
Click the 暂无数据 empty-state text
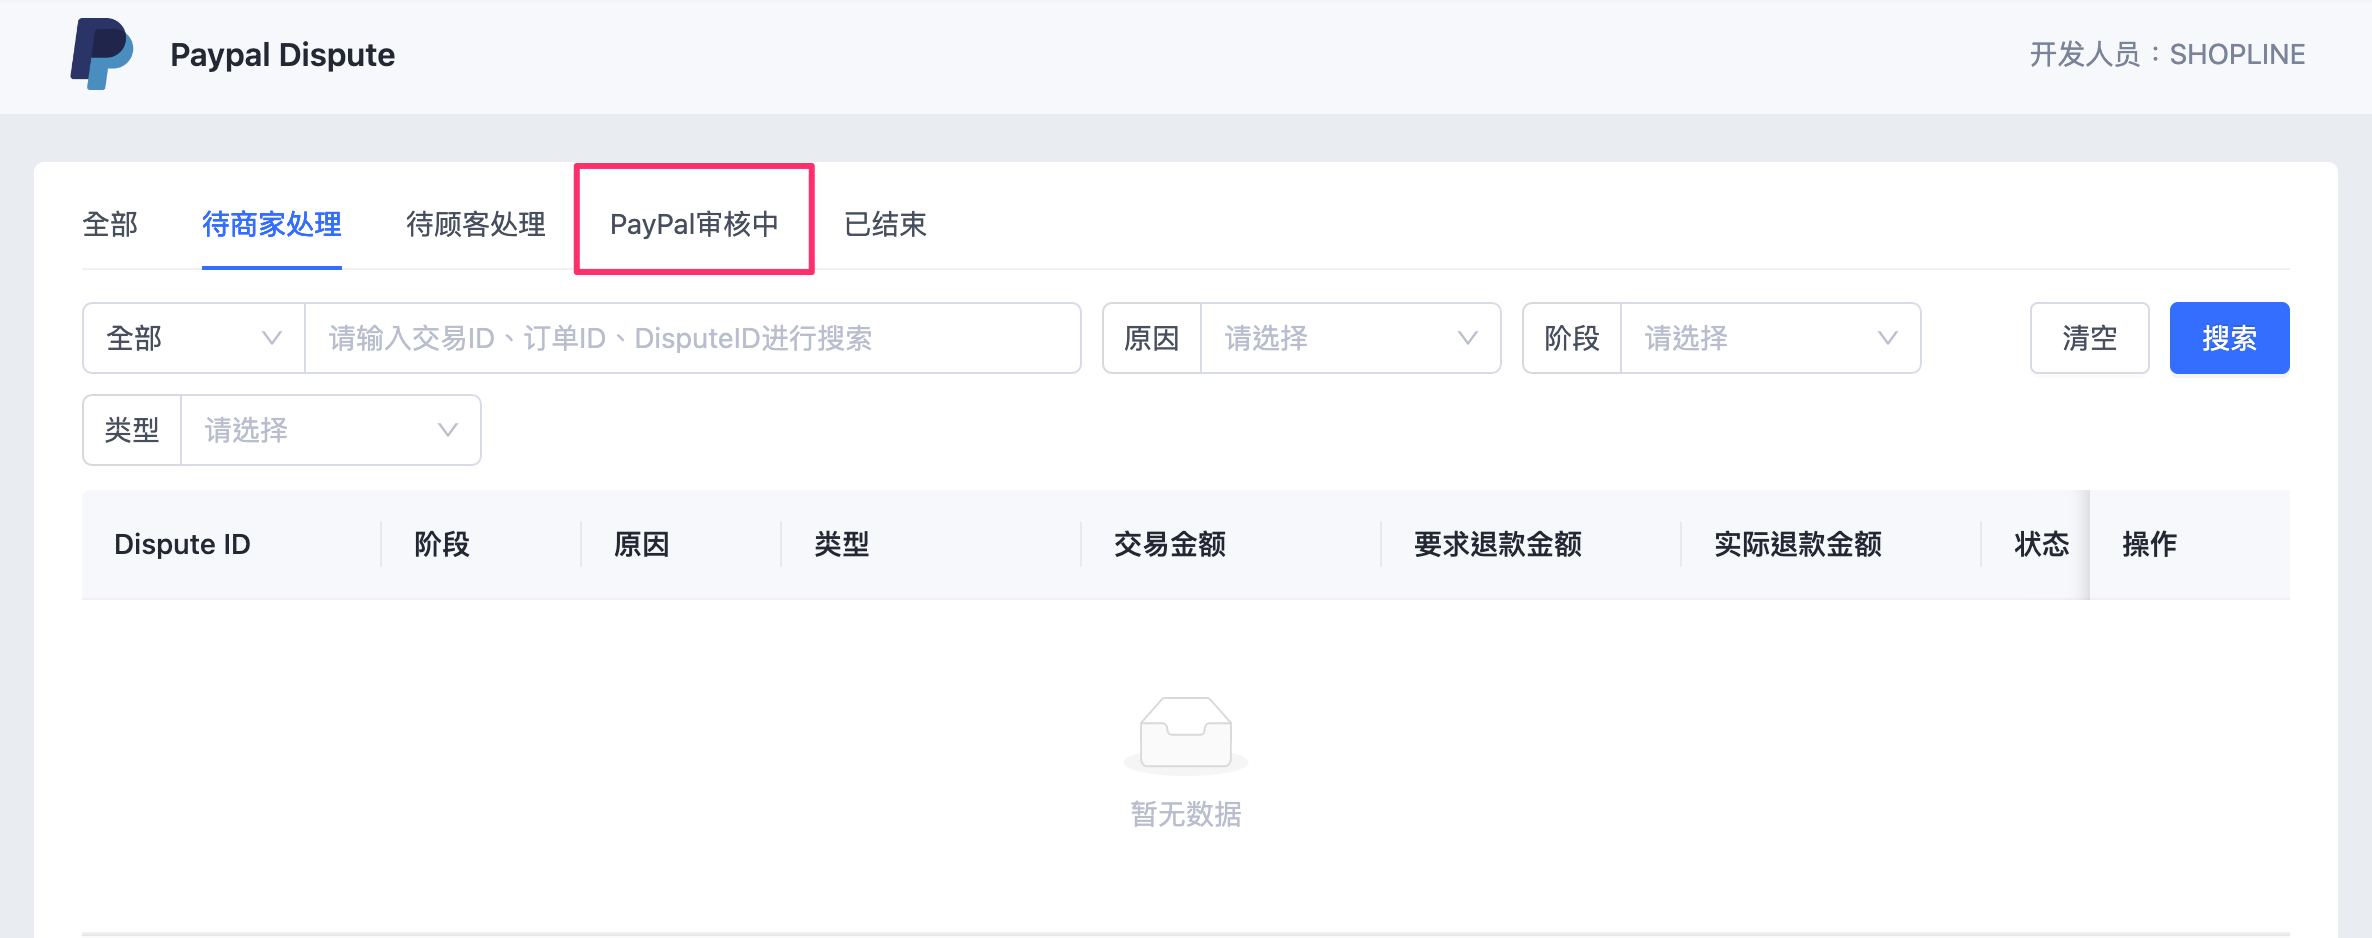tap(1186, 814)
